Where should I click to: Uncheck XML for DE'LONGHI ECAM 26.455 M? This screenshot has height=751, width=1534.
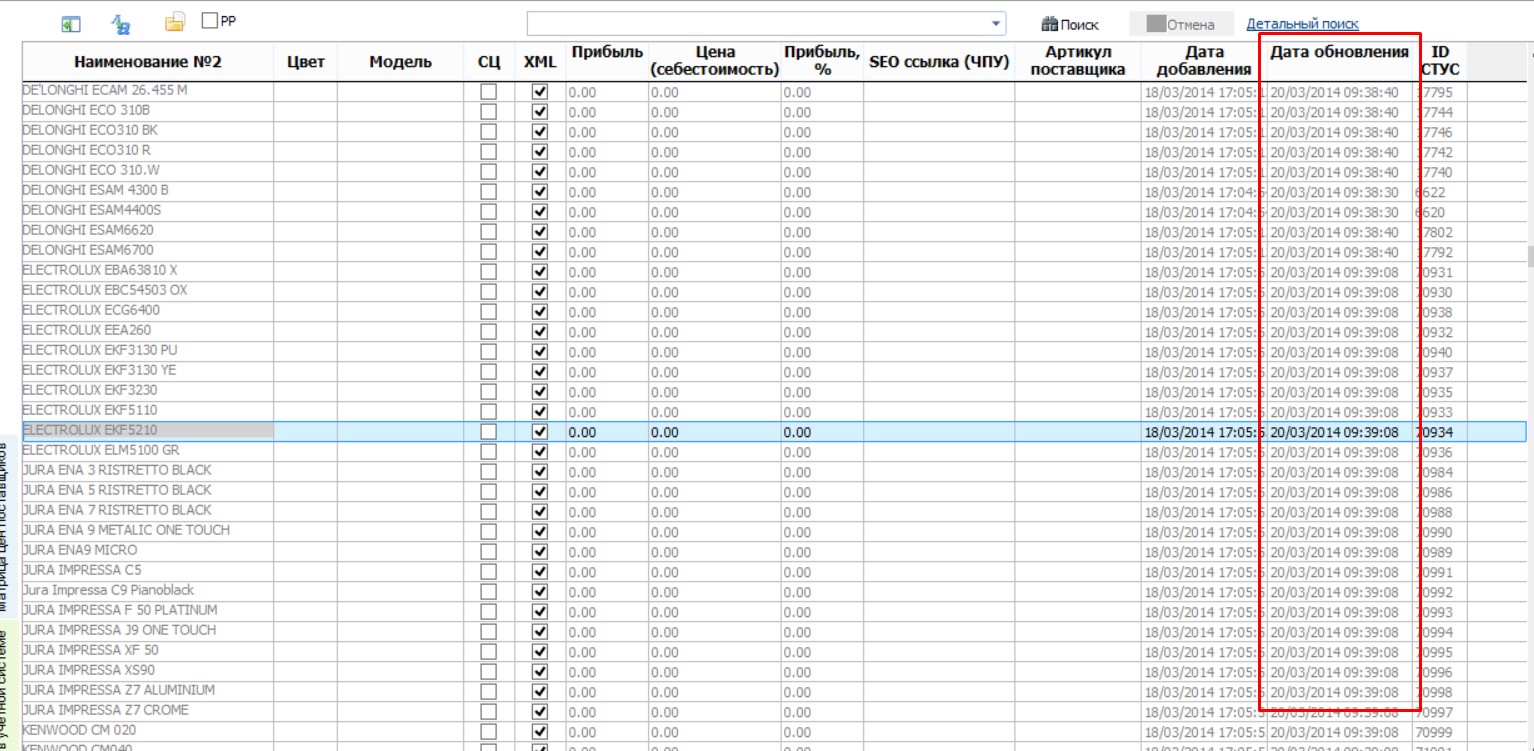[540, 92]
